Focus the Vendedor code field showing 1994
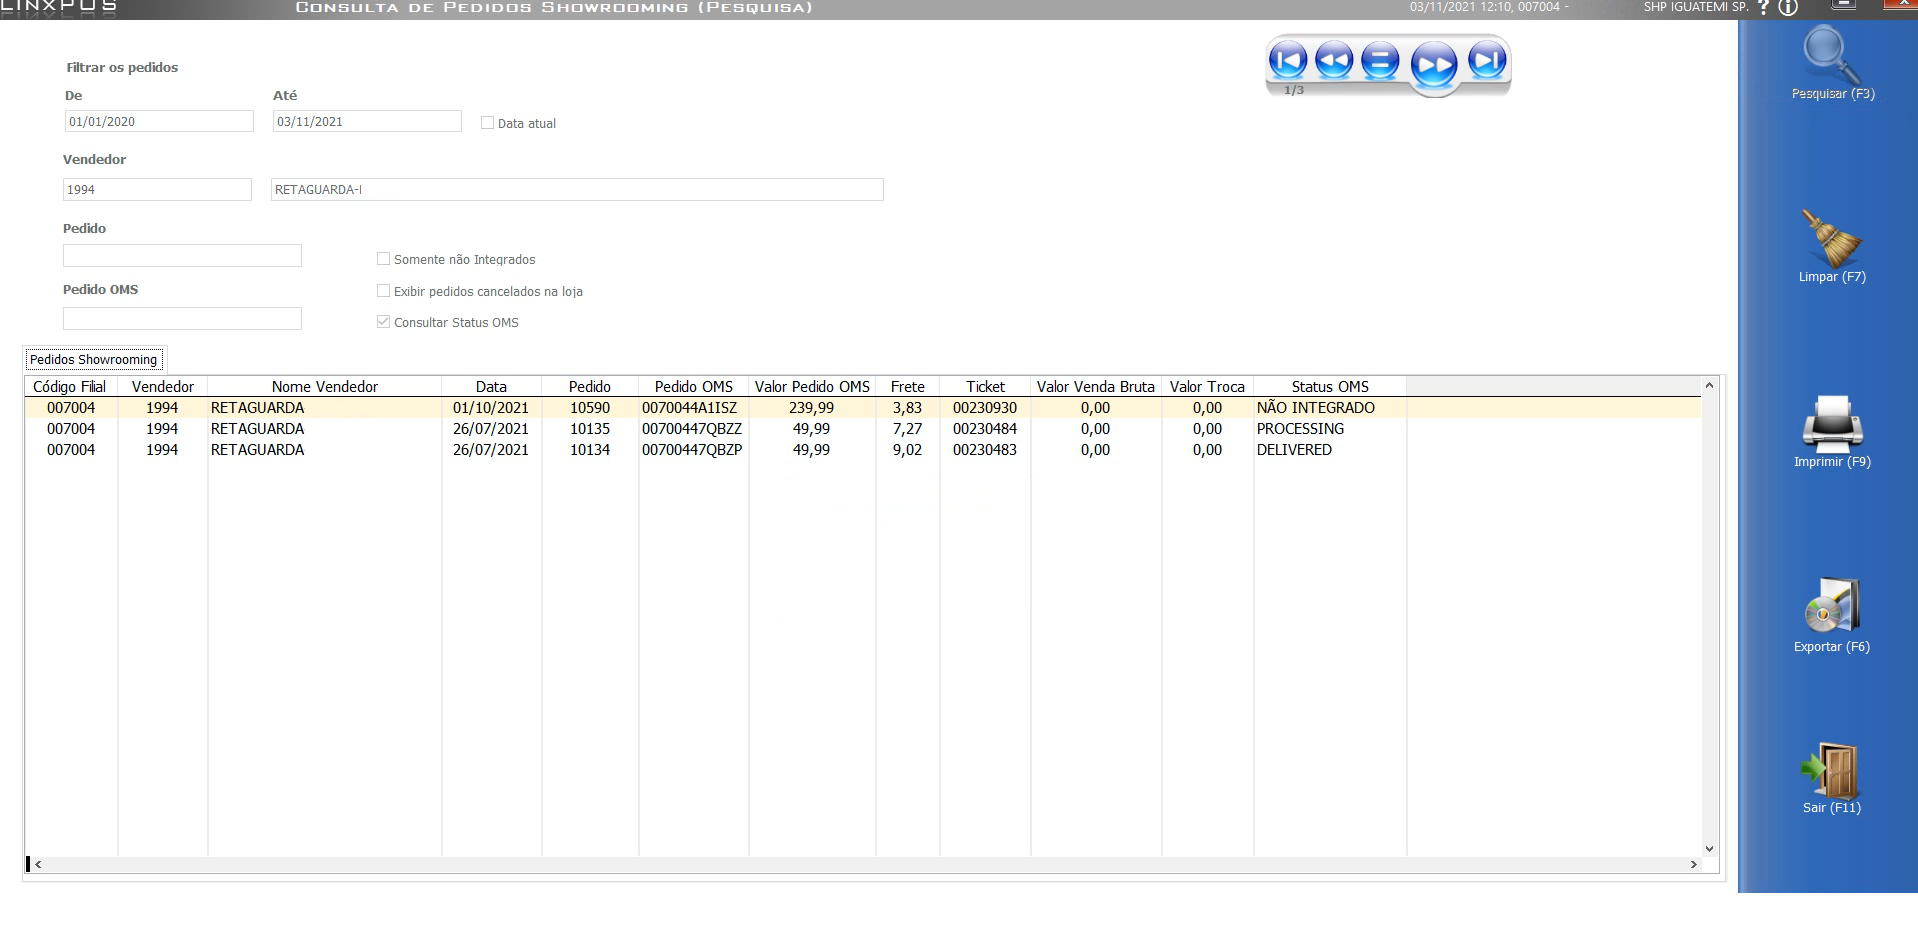The height and width of the screenshot is (934, 1918). tap(157, 189)
